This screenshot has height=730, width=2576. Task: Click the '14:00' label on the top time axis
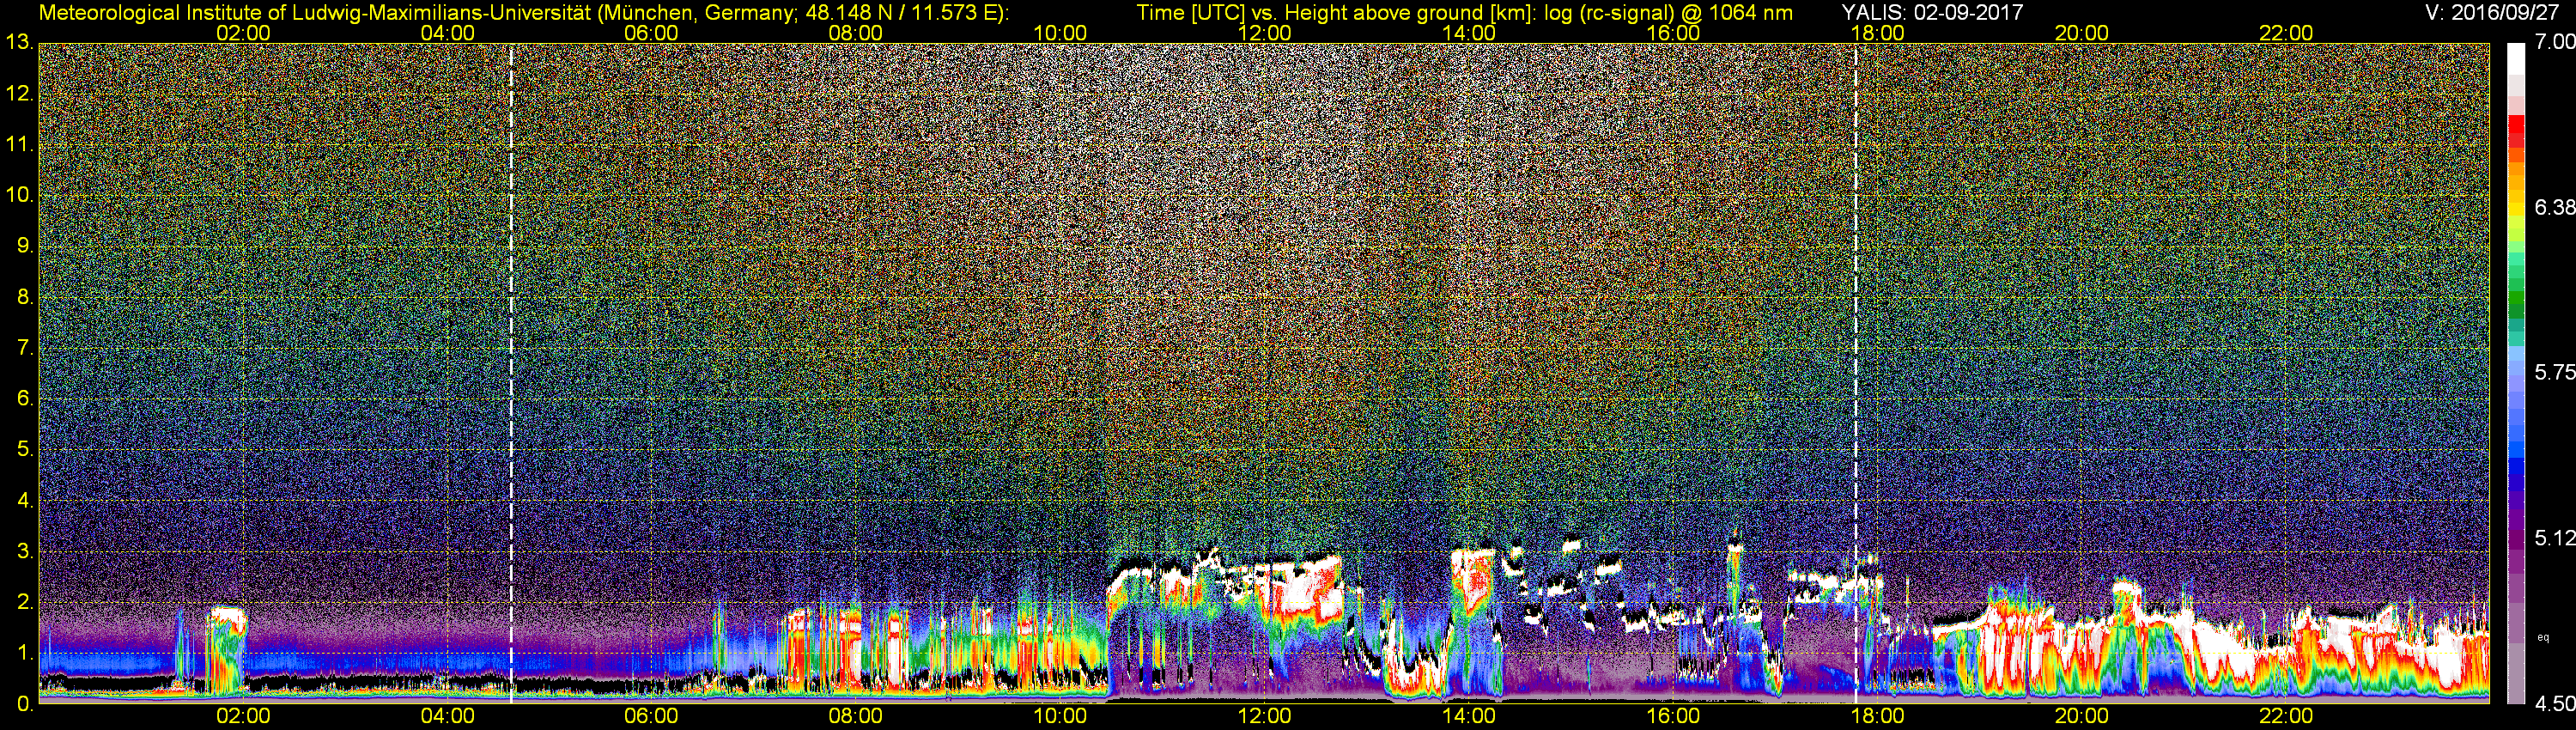1469,33
